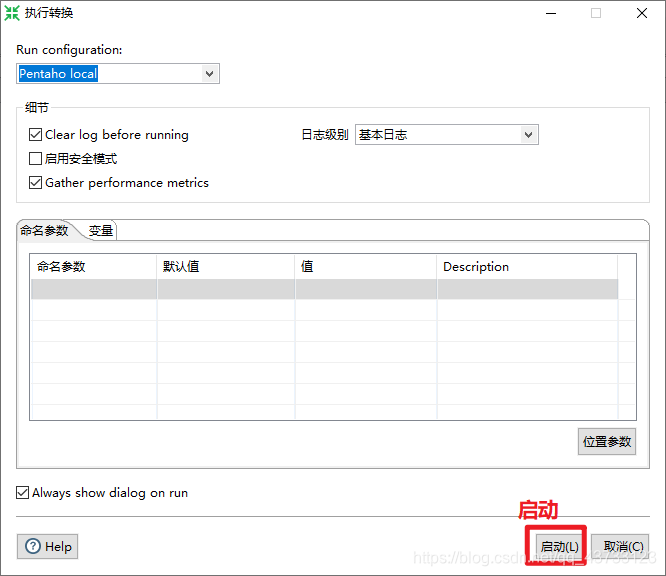Click the first row 值 cell

[366, 289]
